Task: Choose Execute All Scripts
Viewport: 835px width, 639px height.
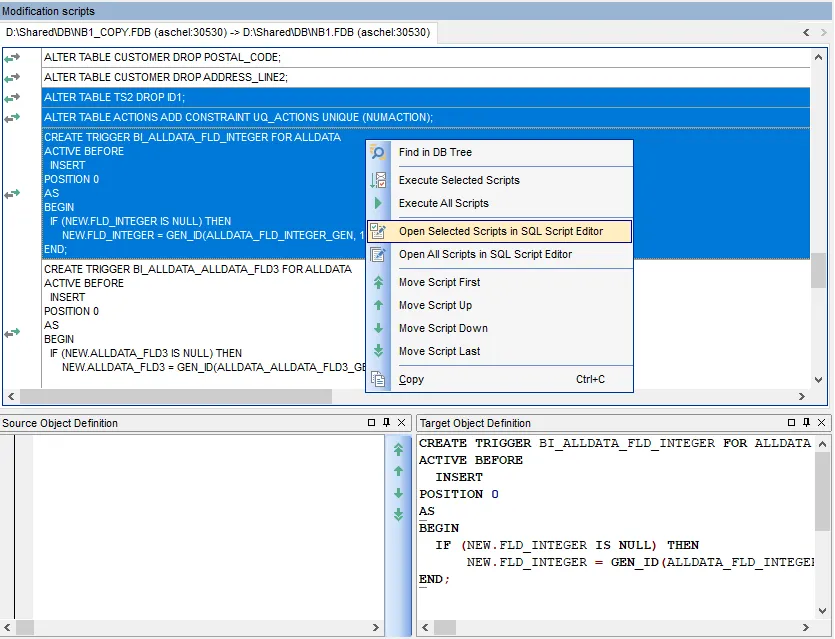Action: click(x=500, y=203)
